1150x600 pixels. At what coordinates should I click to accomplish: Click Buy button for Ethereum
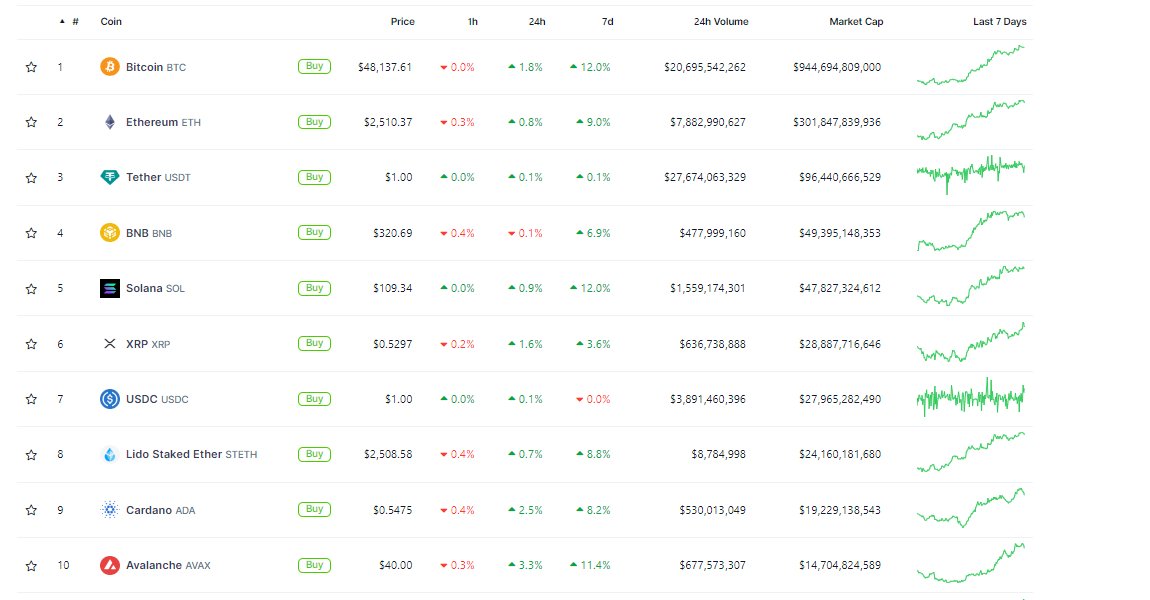314,122
